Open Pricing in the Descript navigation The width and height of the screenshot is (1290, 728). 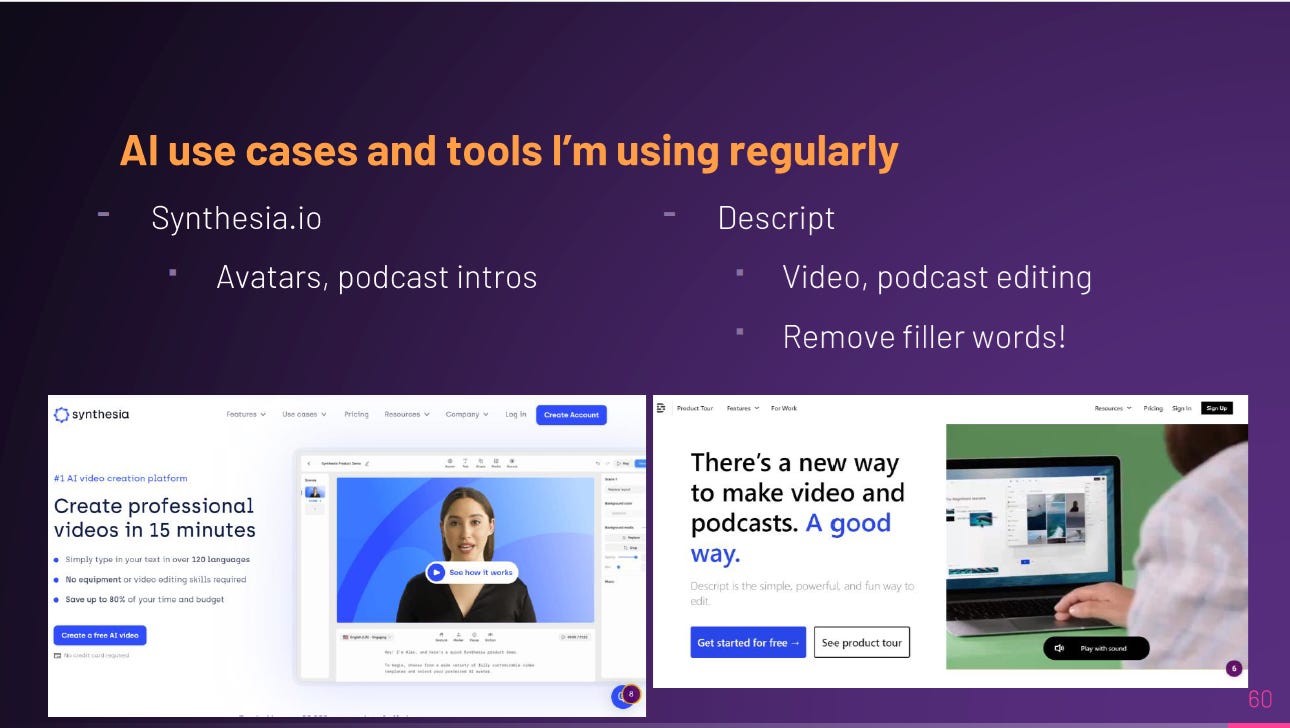coord(1153,408)
